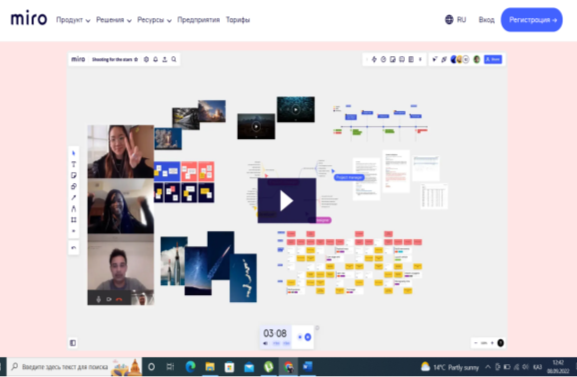Select the Frame tool

(74, 220)
